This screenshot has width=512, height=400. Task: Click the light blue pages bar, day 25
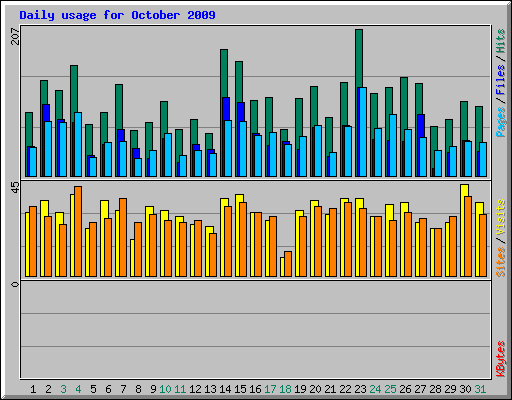coord(393,145)
